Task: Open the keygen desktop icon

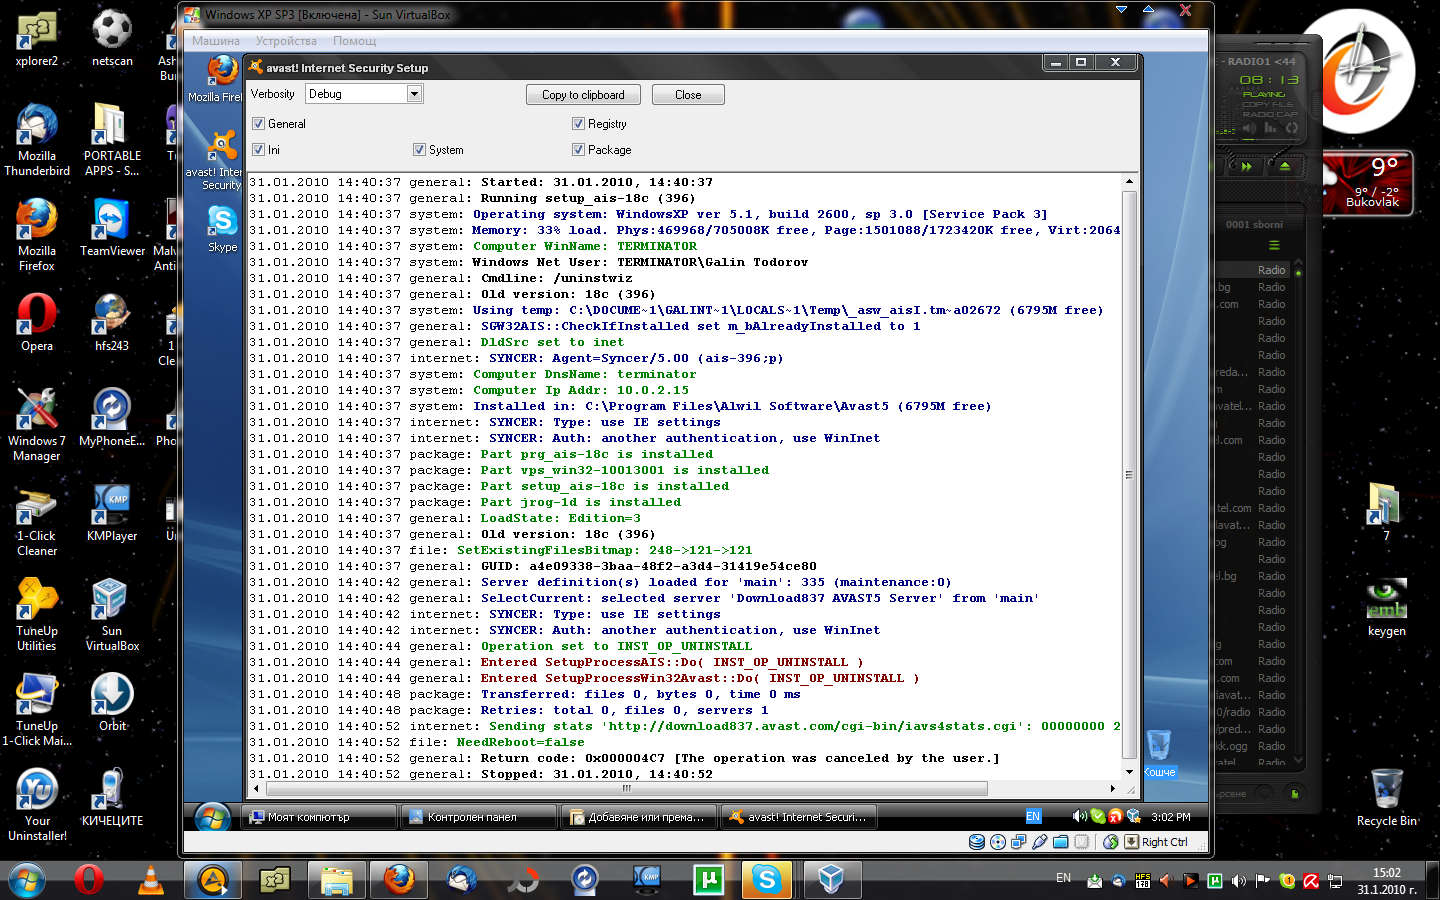Action: click(1387, 608)
